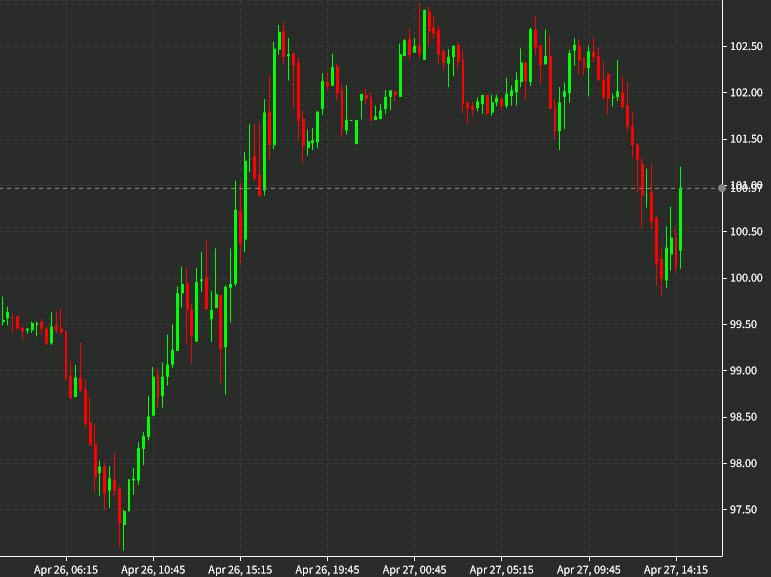The image size is (771, 577).
Task: Click the current price marker dot
Action: pyautogui.click(x=722, y=188)
